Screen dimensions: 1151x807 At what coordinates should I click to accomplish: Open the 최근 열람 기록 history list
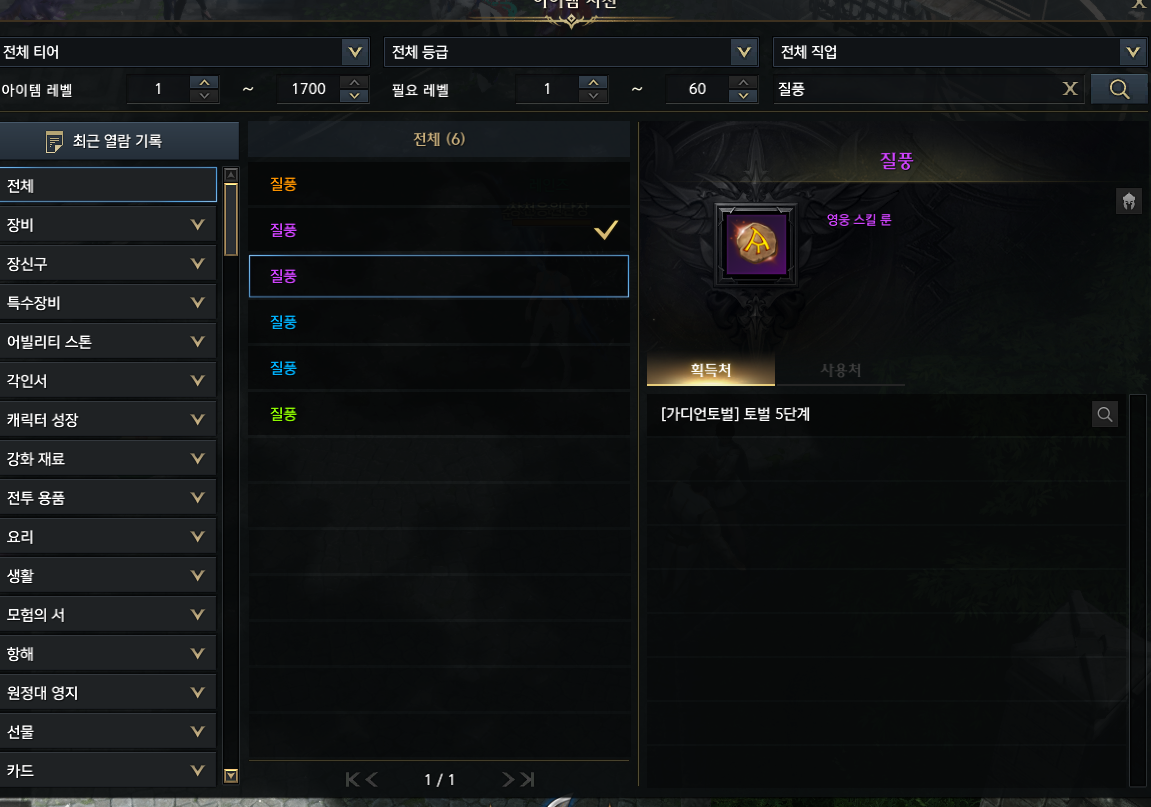coord(119,140)
